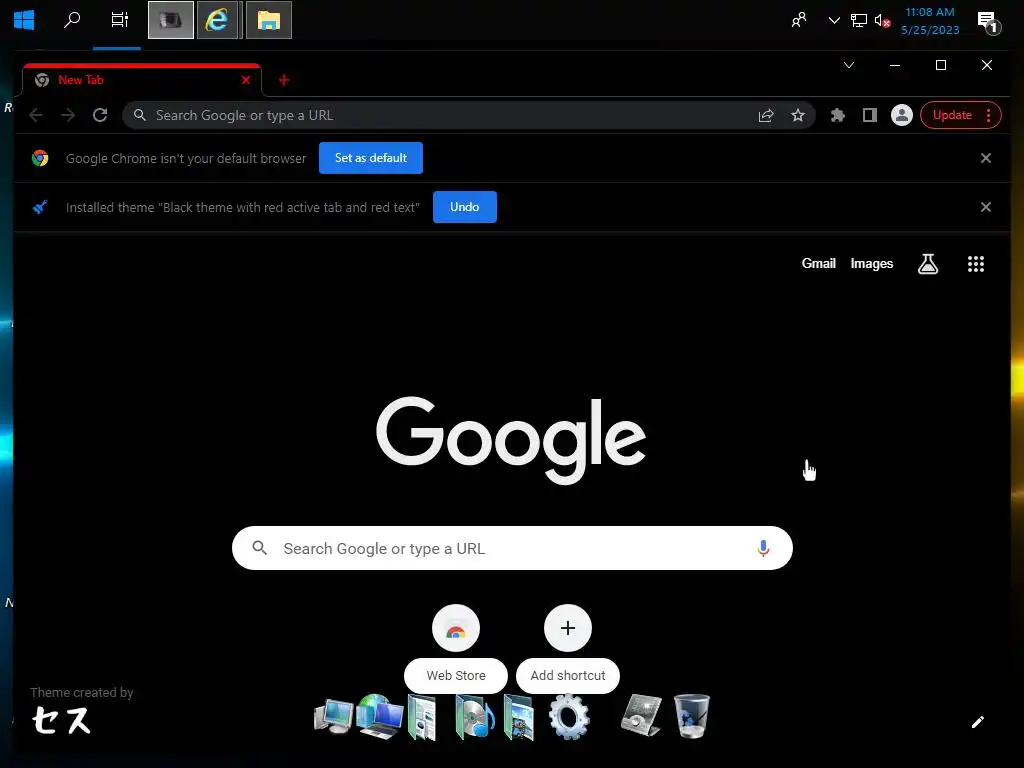The width and height of the screenshot is (1024, 768).
Task: Open the network icon in system tray
Action: point(859,20)
